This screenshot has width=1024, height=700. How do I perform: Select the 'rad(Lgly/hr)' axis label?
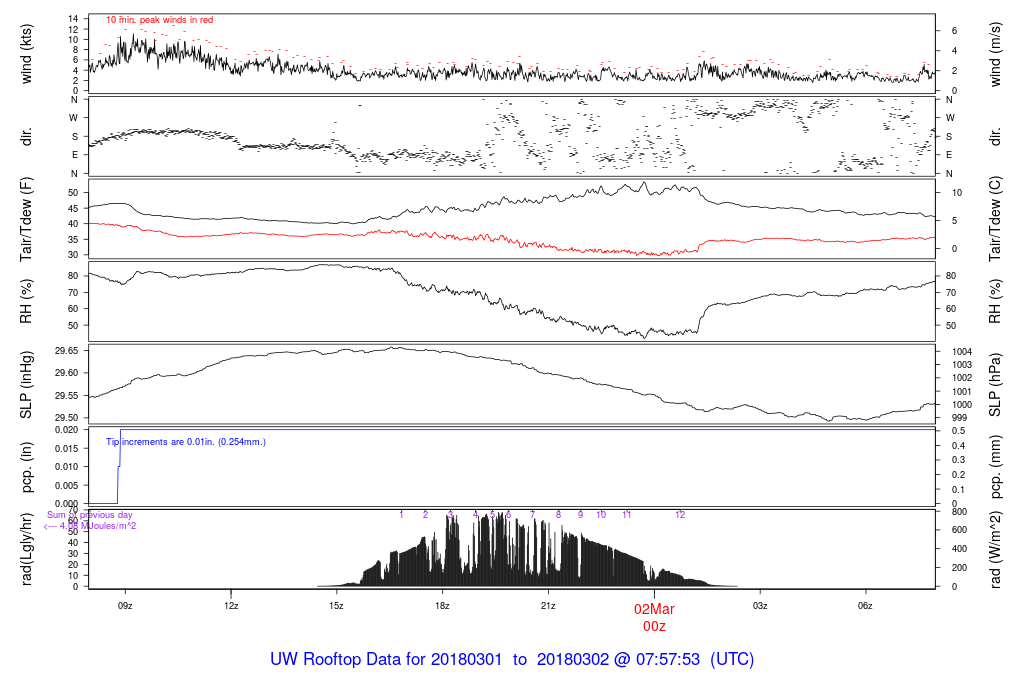[x=26, y=549]
